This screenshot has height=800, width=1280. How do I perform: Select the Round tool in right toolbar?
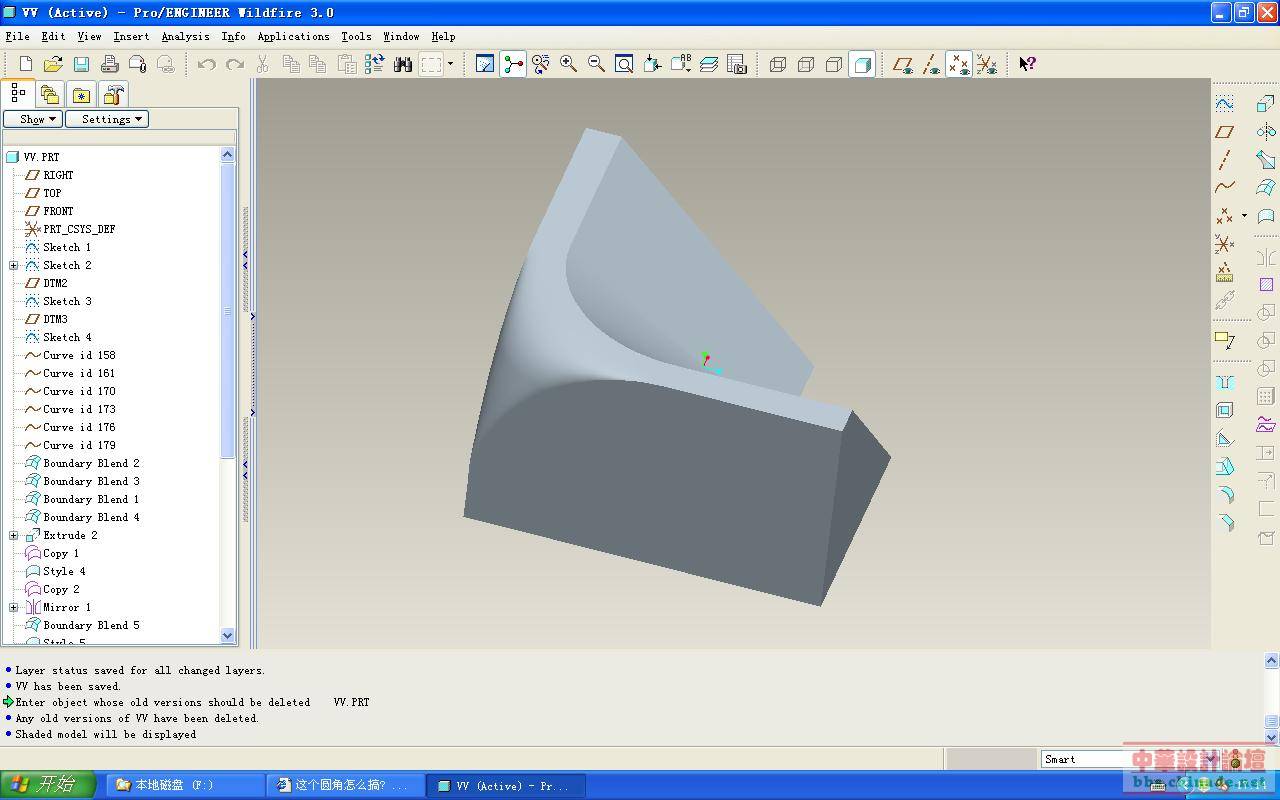tap(1224, 494)
